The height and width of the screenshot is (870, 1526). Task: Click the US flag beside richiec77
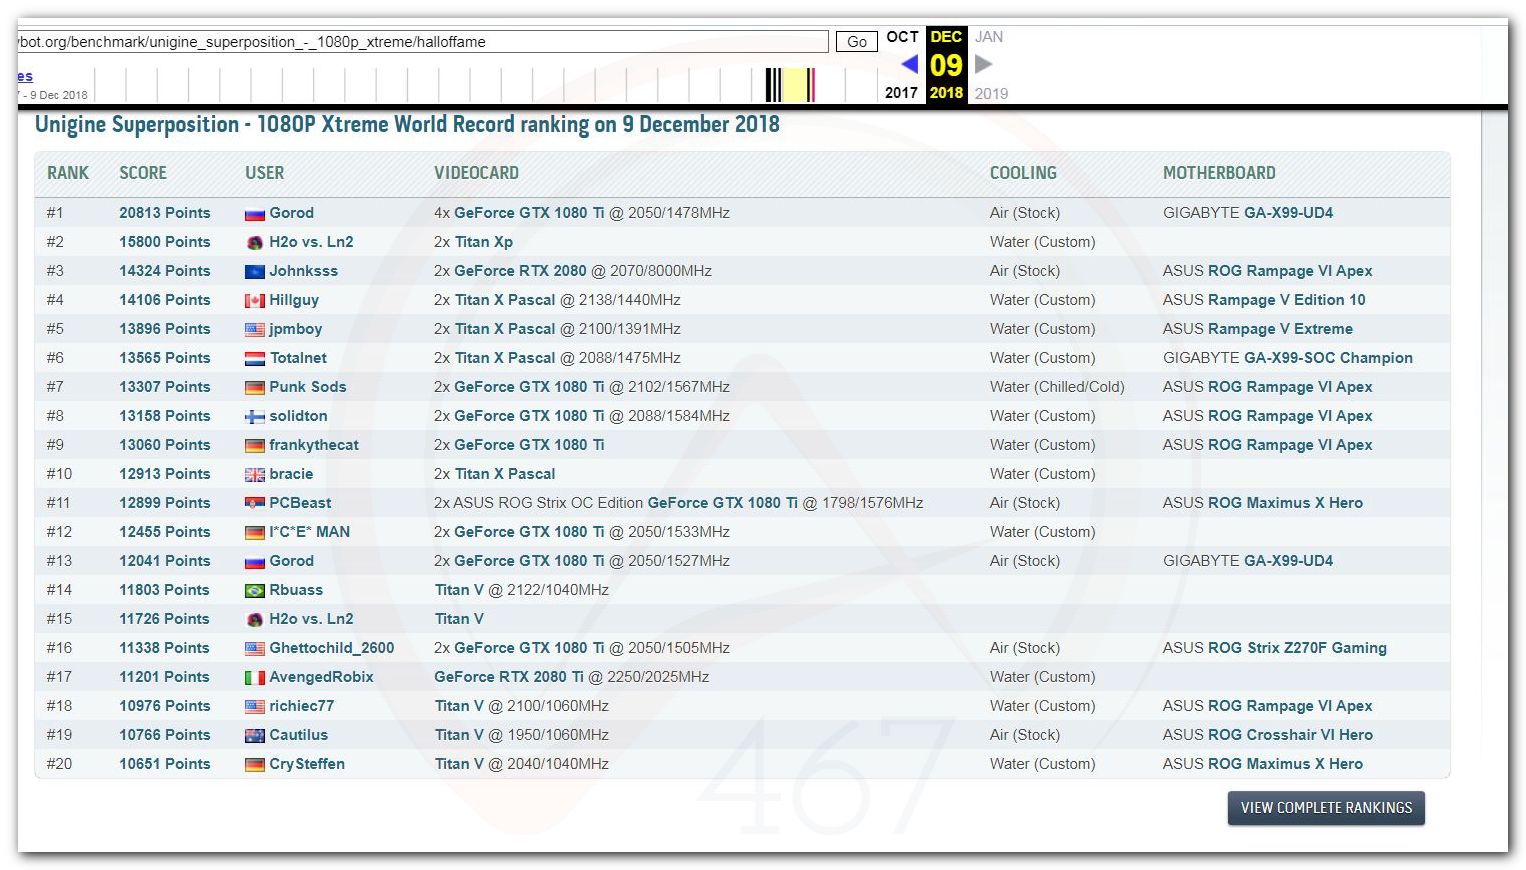click(255, 707)
